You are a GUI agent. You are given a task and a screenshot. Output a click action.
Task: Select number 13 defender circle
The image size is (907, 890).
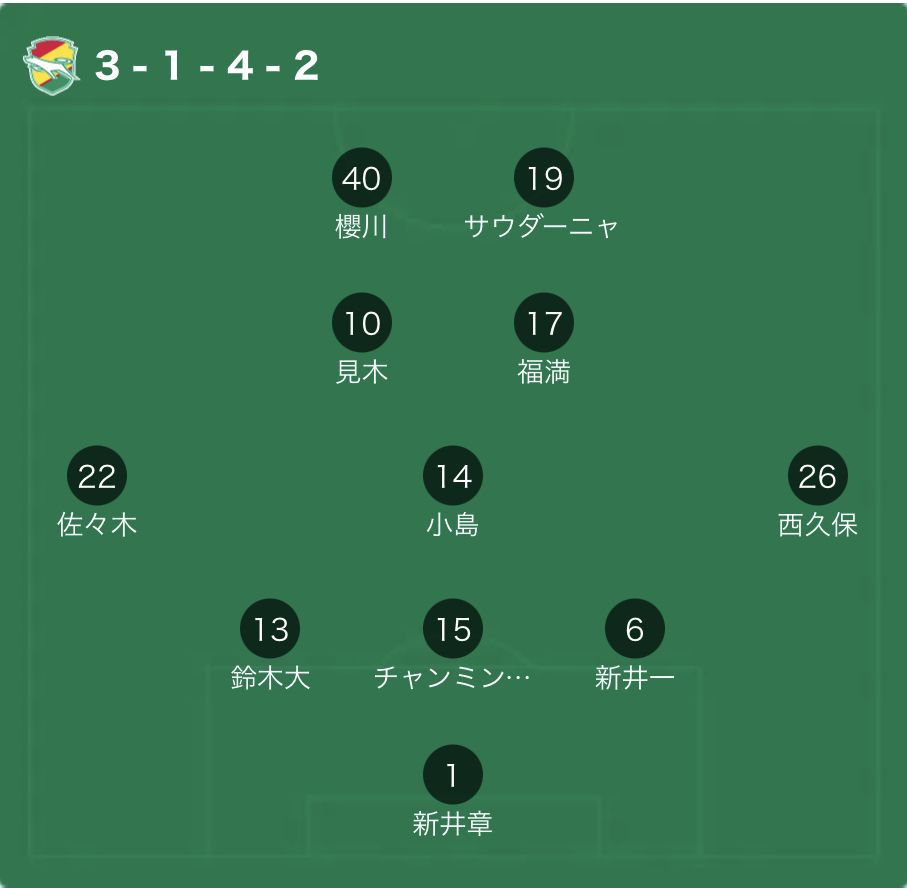271,629
